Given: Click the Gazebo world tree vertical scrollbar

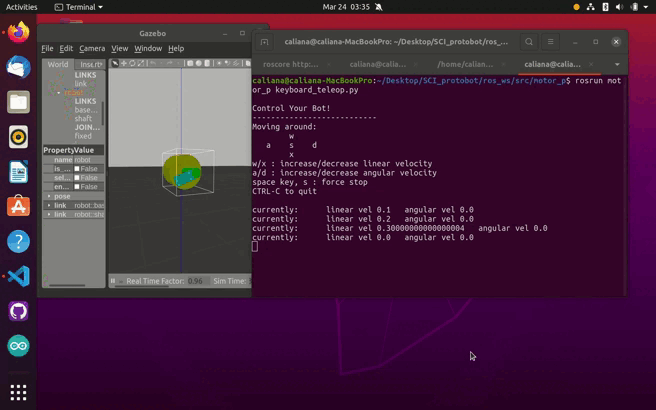Looking at the screenshot, I should (103, 112).
